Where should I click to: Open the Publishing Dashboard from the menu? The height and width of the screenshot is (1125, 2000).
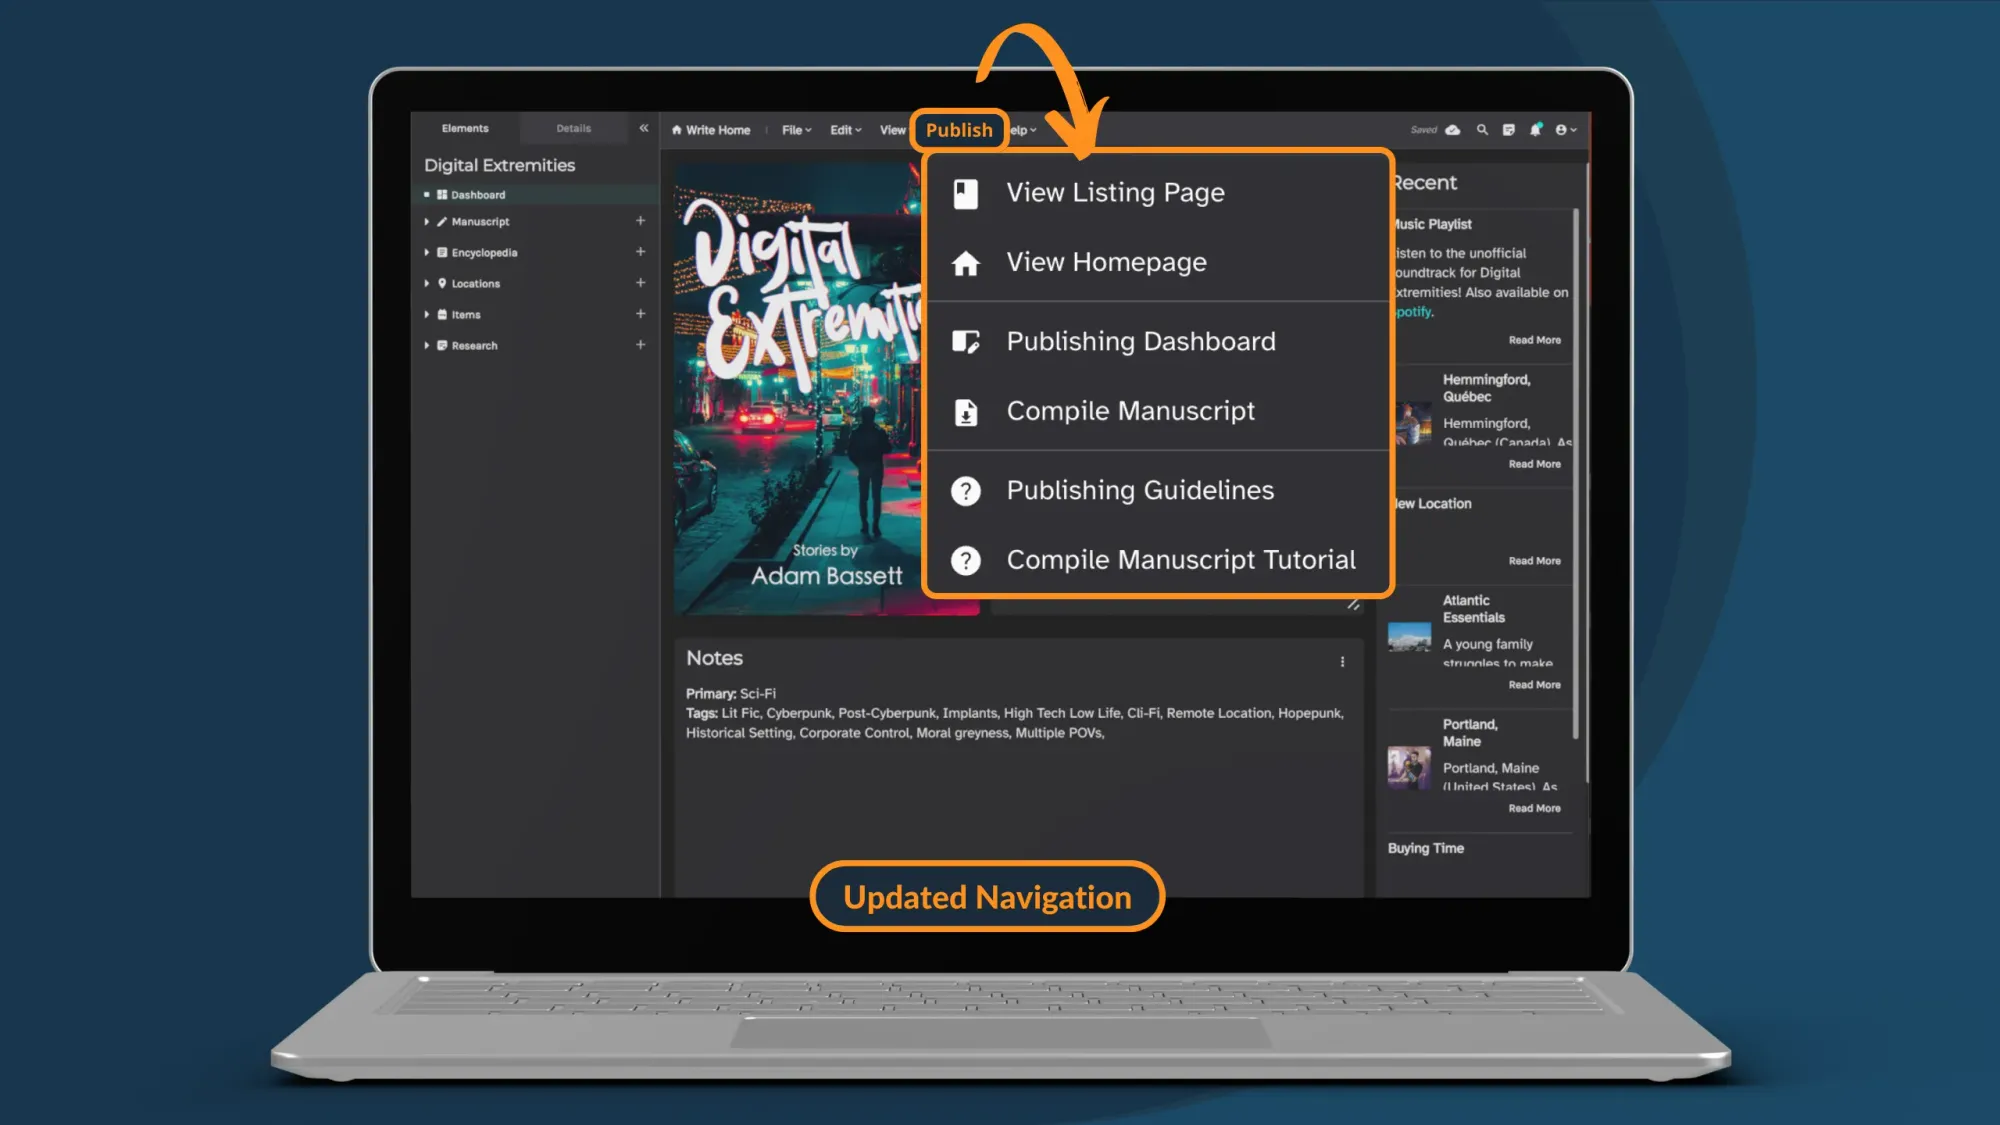(x=1141, y=341)
